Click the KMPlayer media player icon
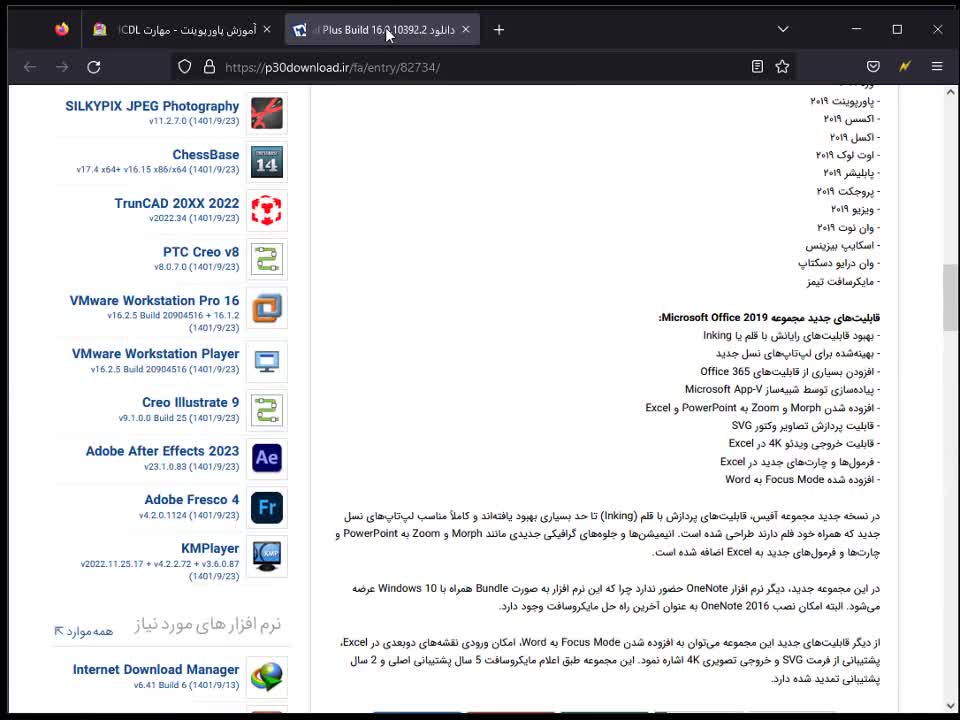 click(266, 557)
